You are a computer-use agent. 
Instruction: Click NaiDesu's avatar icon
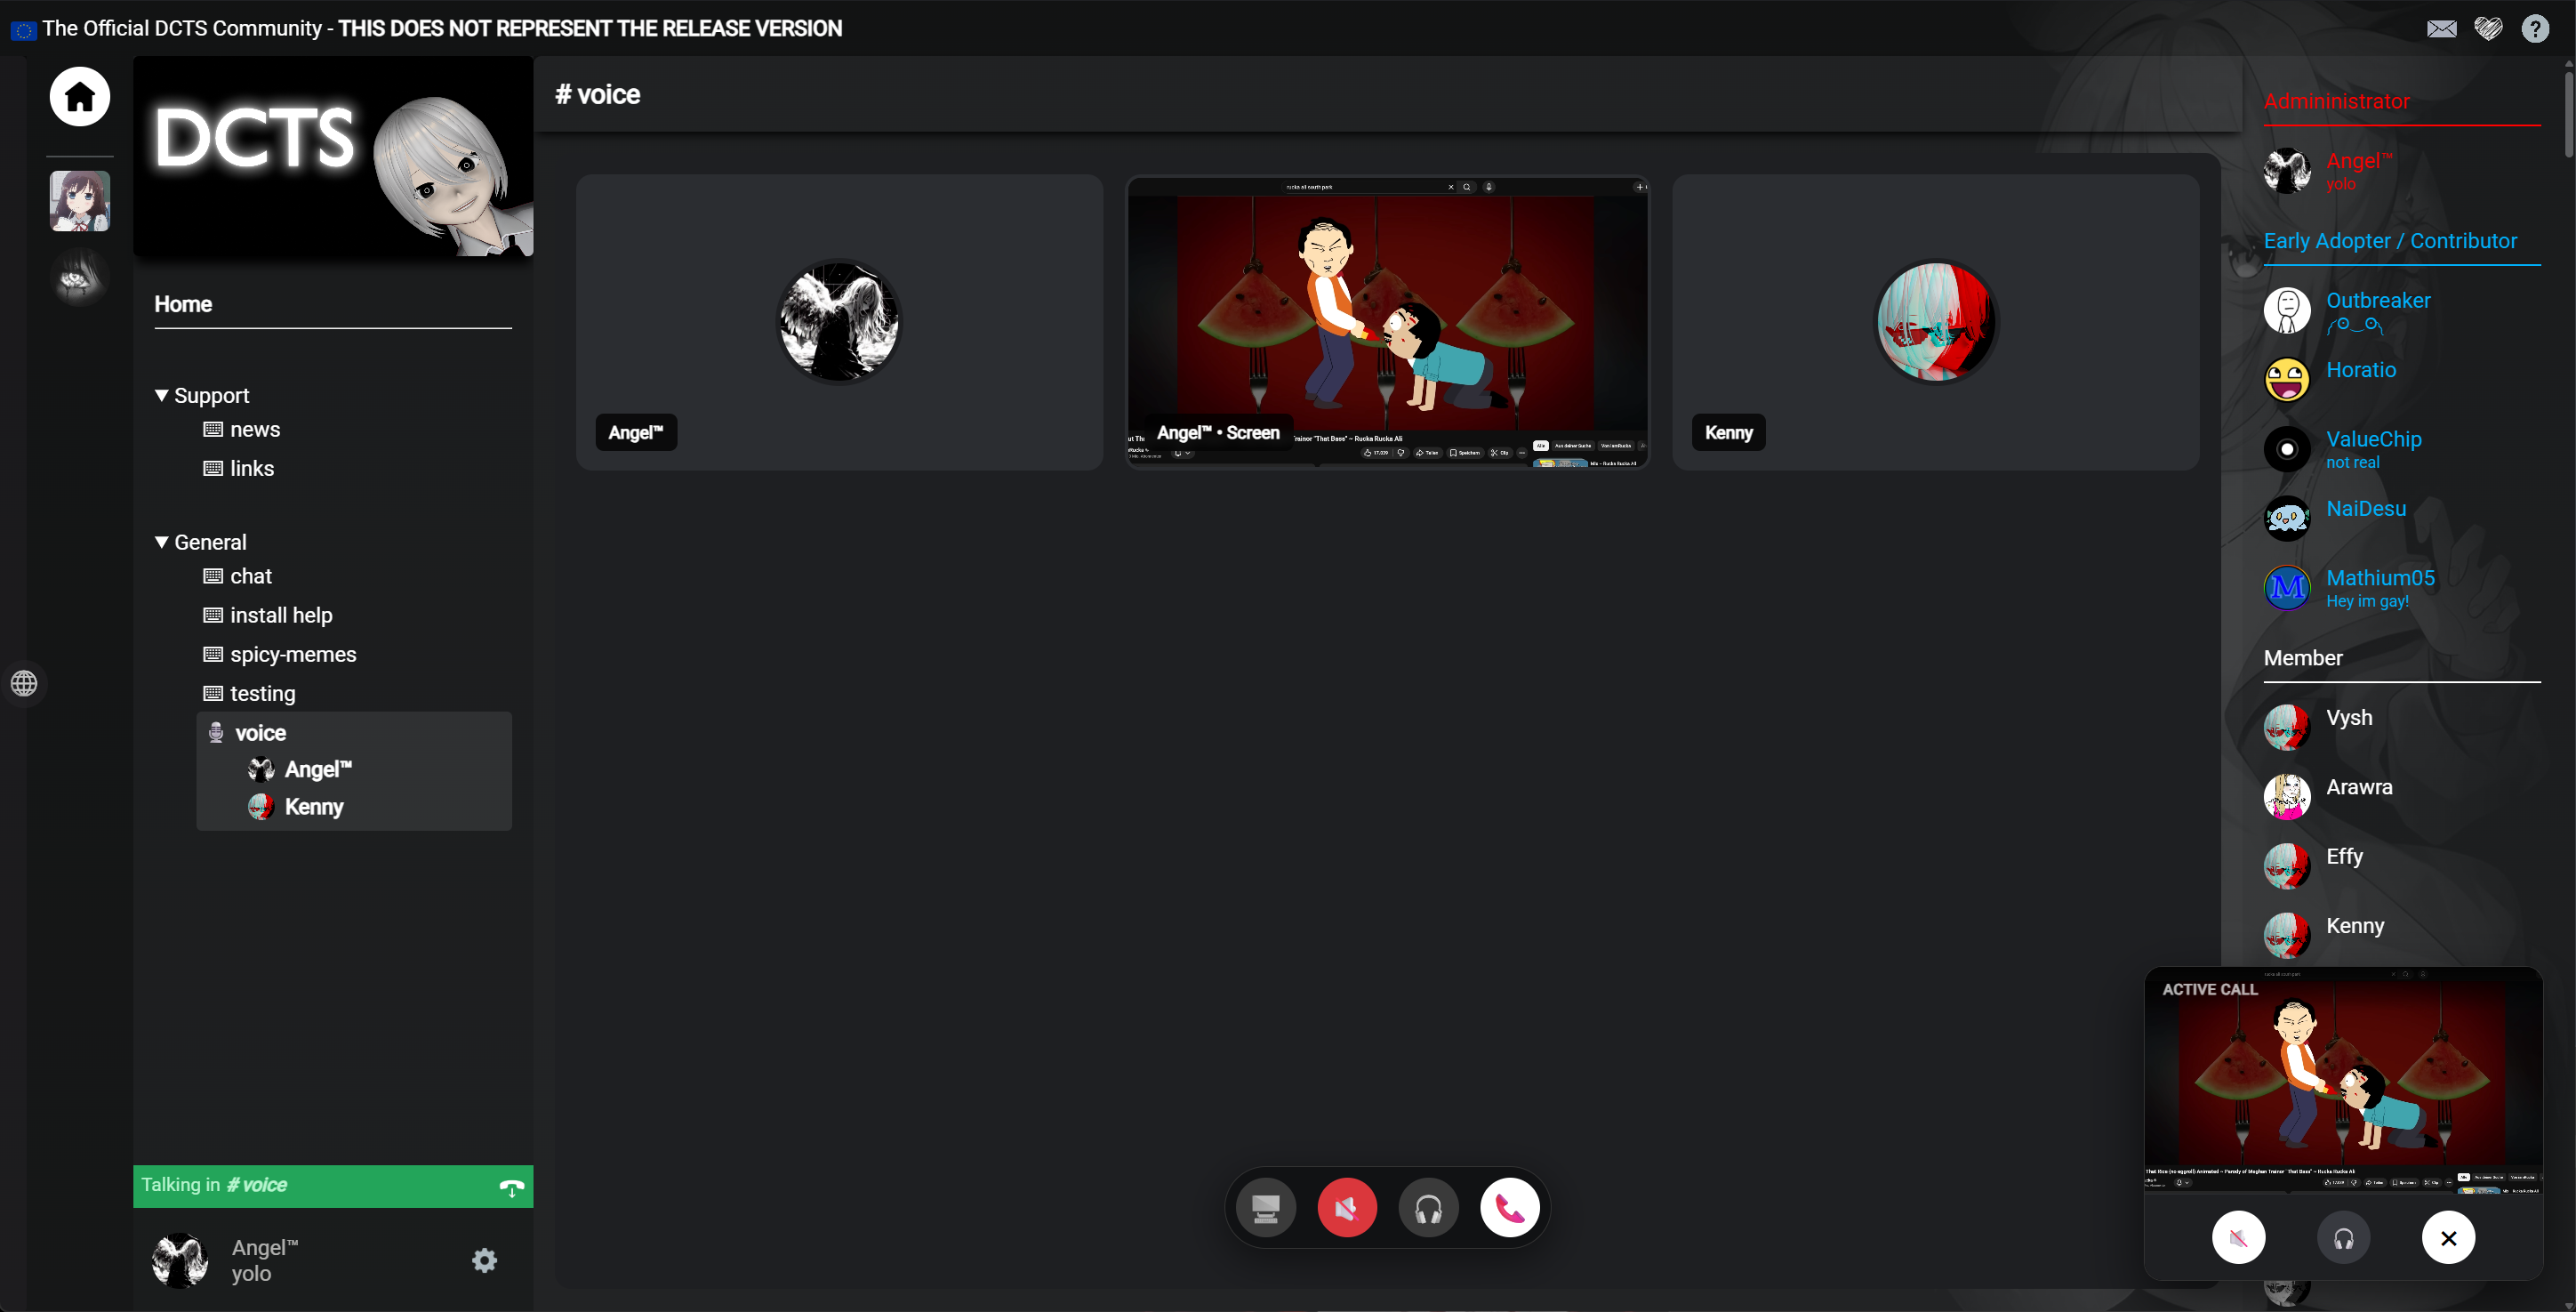tap(2287, 518)
